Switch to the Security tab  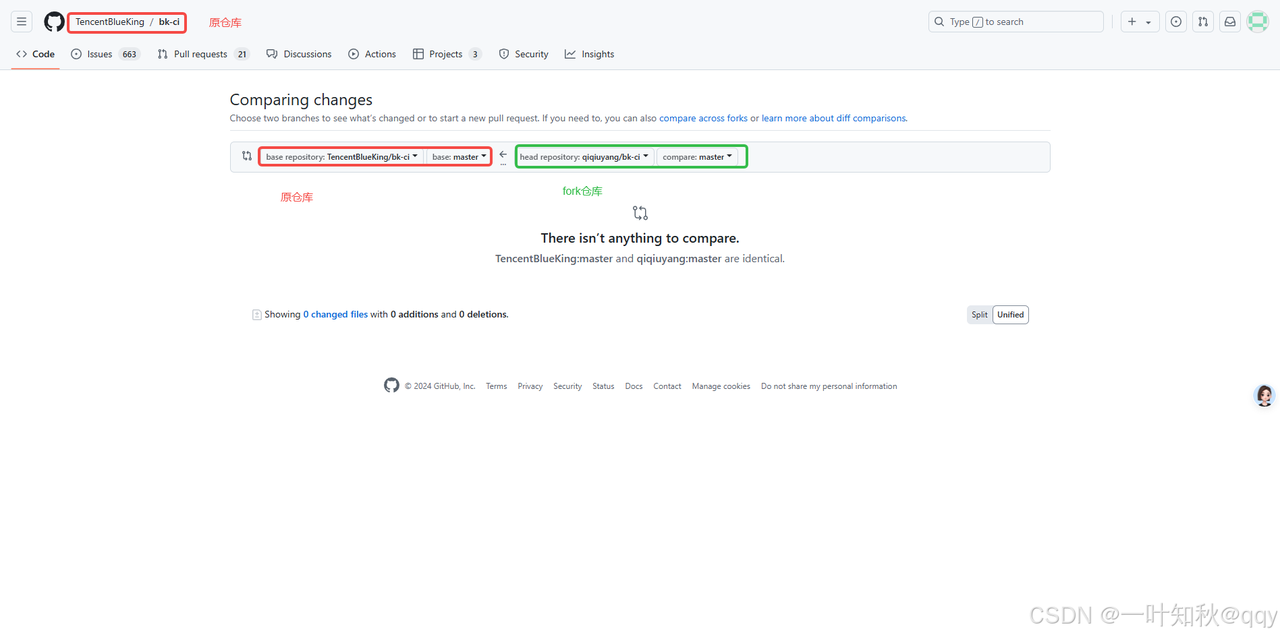click(524, 54)
